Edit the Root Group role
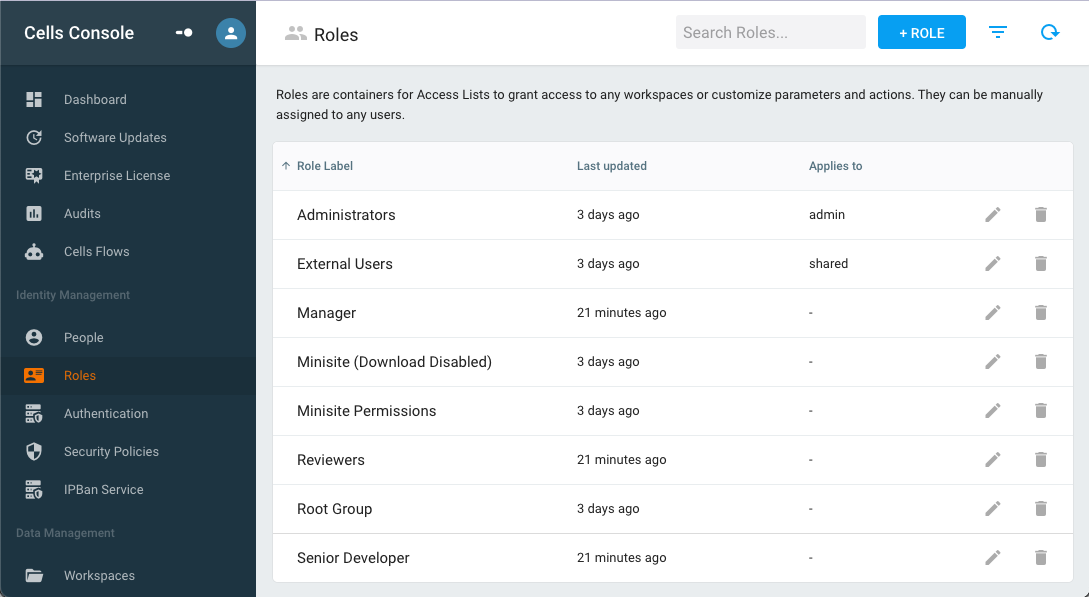This screenshot has height=597, width=1089. [992, 509]
